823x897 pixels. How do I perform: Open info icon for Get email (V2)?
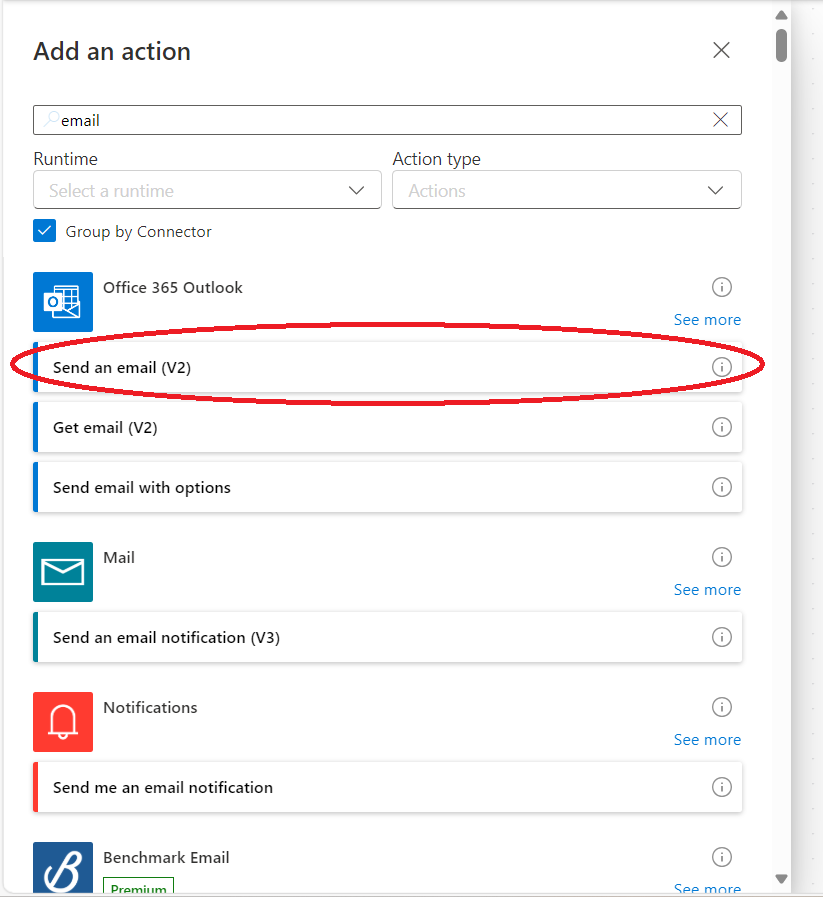[722, 427]
